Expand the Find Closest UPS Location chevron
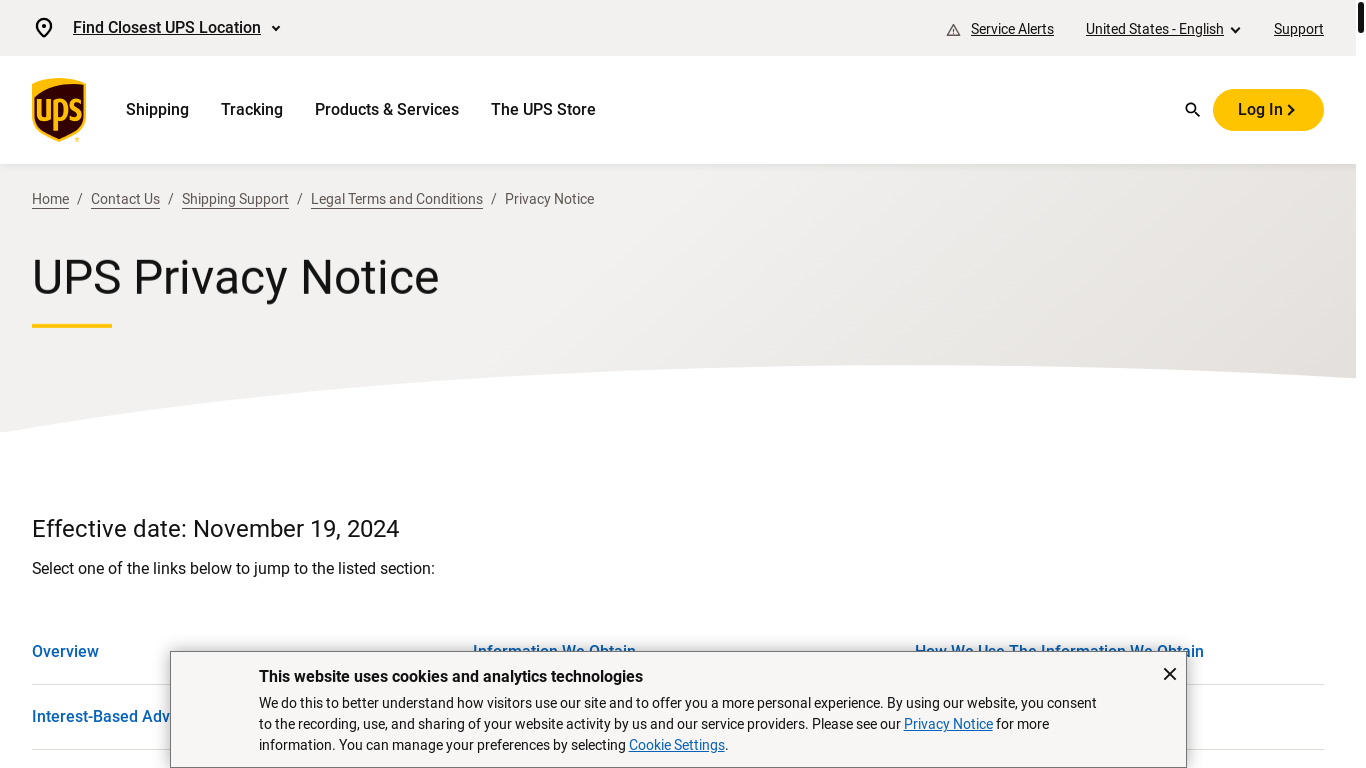The image size is (1366, 768). point(276,28)
